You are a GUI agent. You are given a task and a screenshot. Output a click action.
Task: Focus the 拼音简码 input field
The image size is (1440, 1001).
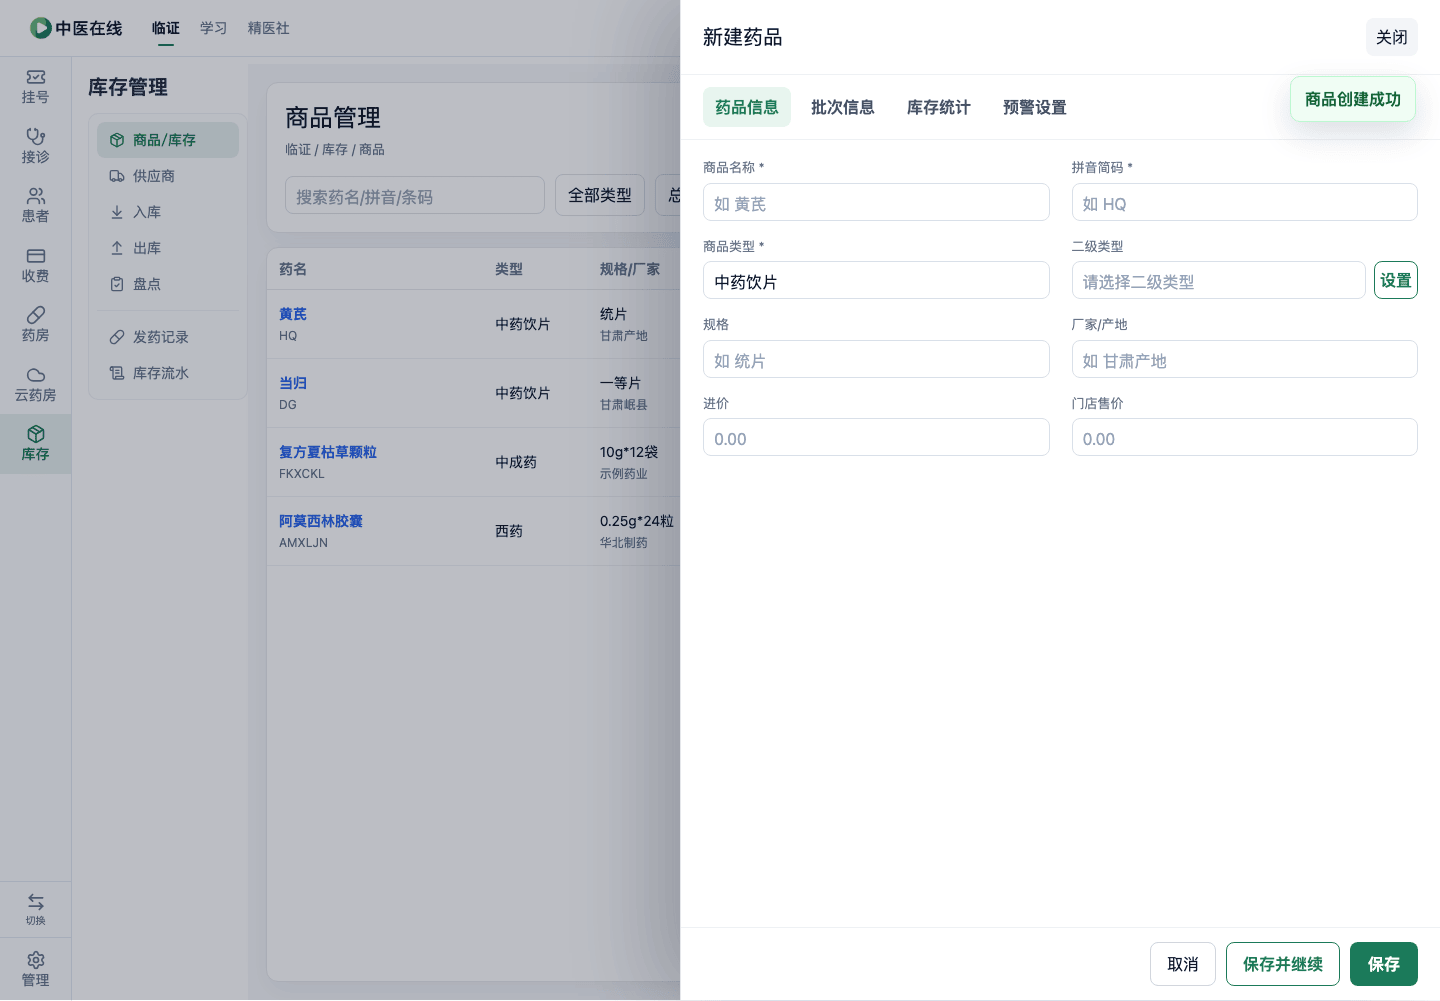tap(1245, 203)
